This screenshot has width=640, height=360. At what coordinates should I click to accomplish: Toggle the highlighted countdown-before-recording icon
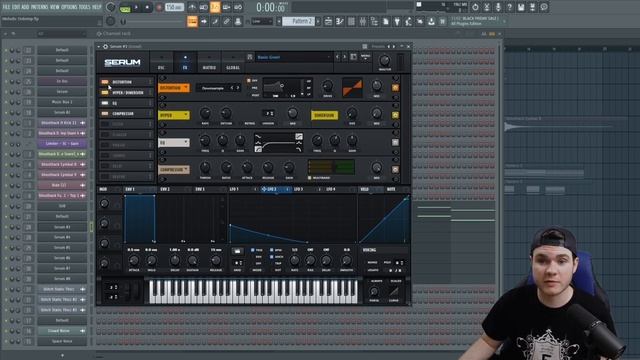(215, 7)
